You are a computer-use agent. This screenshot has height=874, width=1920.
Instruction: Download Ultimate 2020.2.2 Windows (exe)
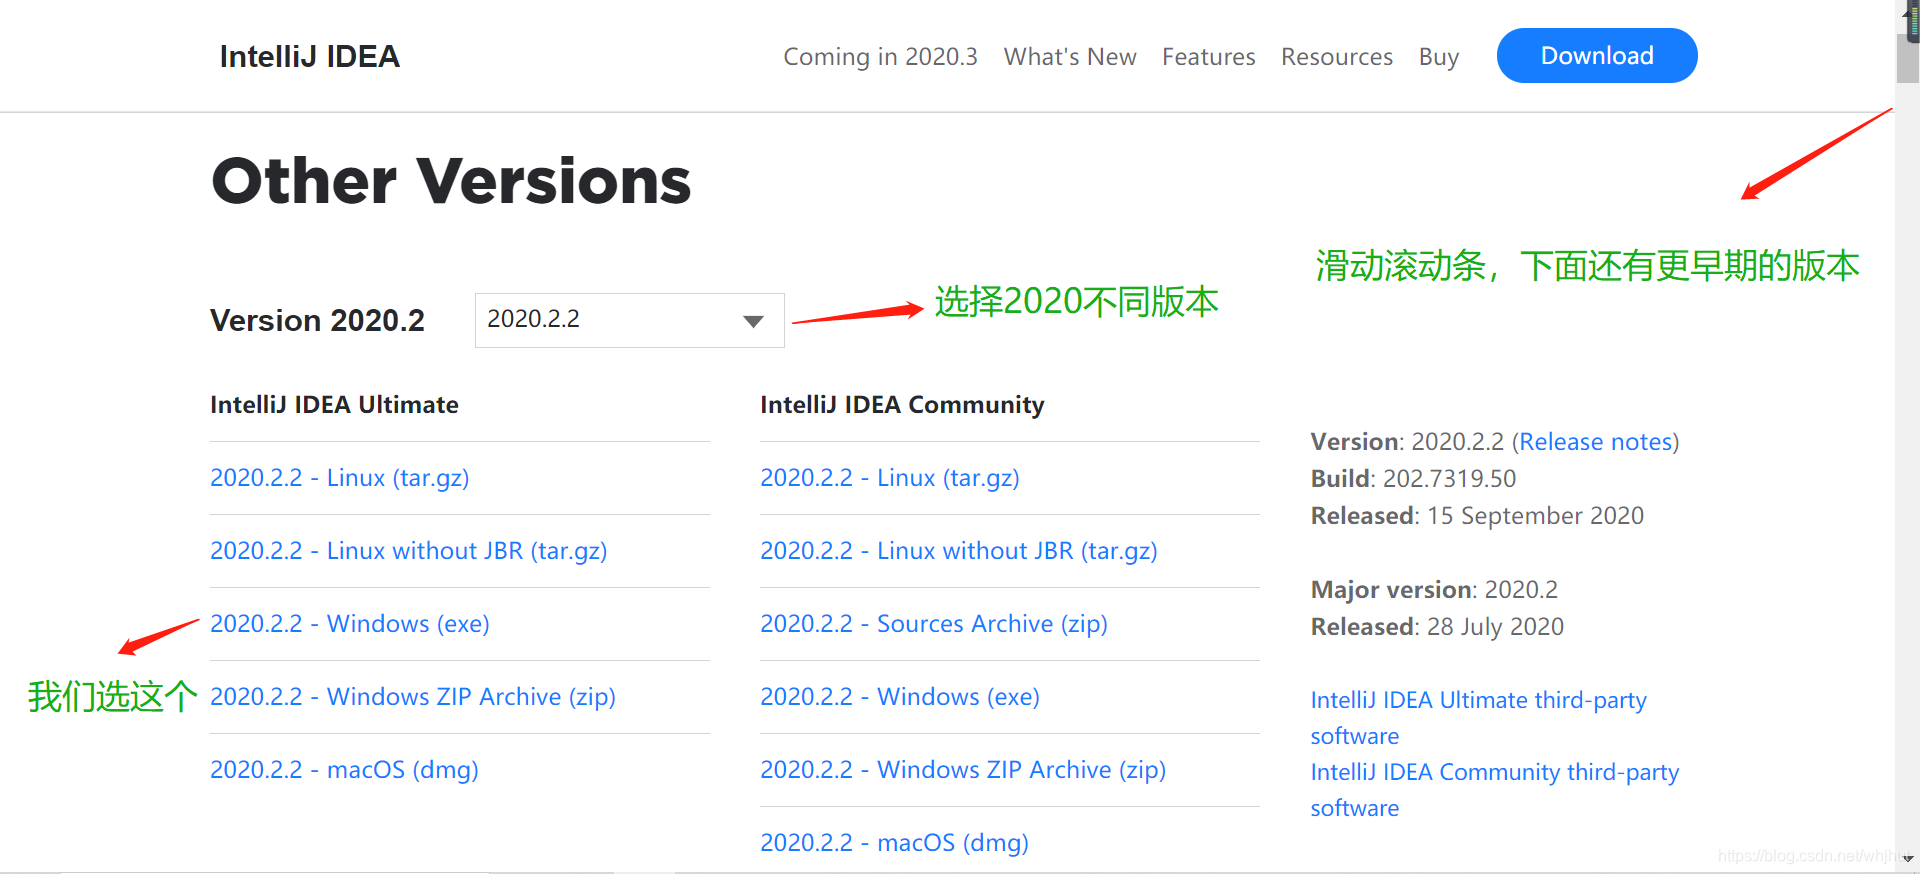[x=350, y=624]
